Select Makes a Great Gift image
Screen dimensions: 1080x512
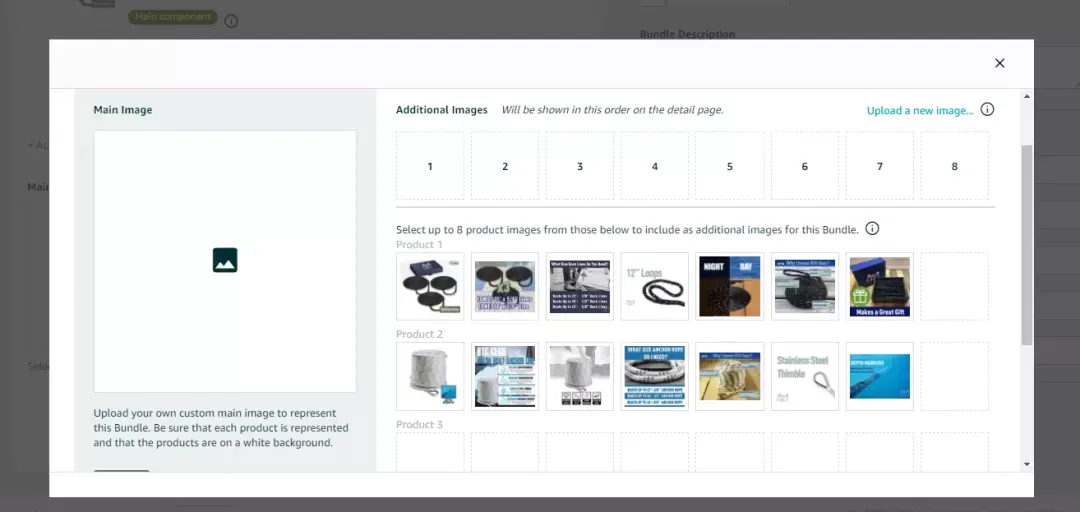point(880,287)
